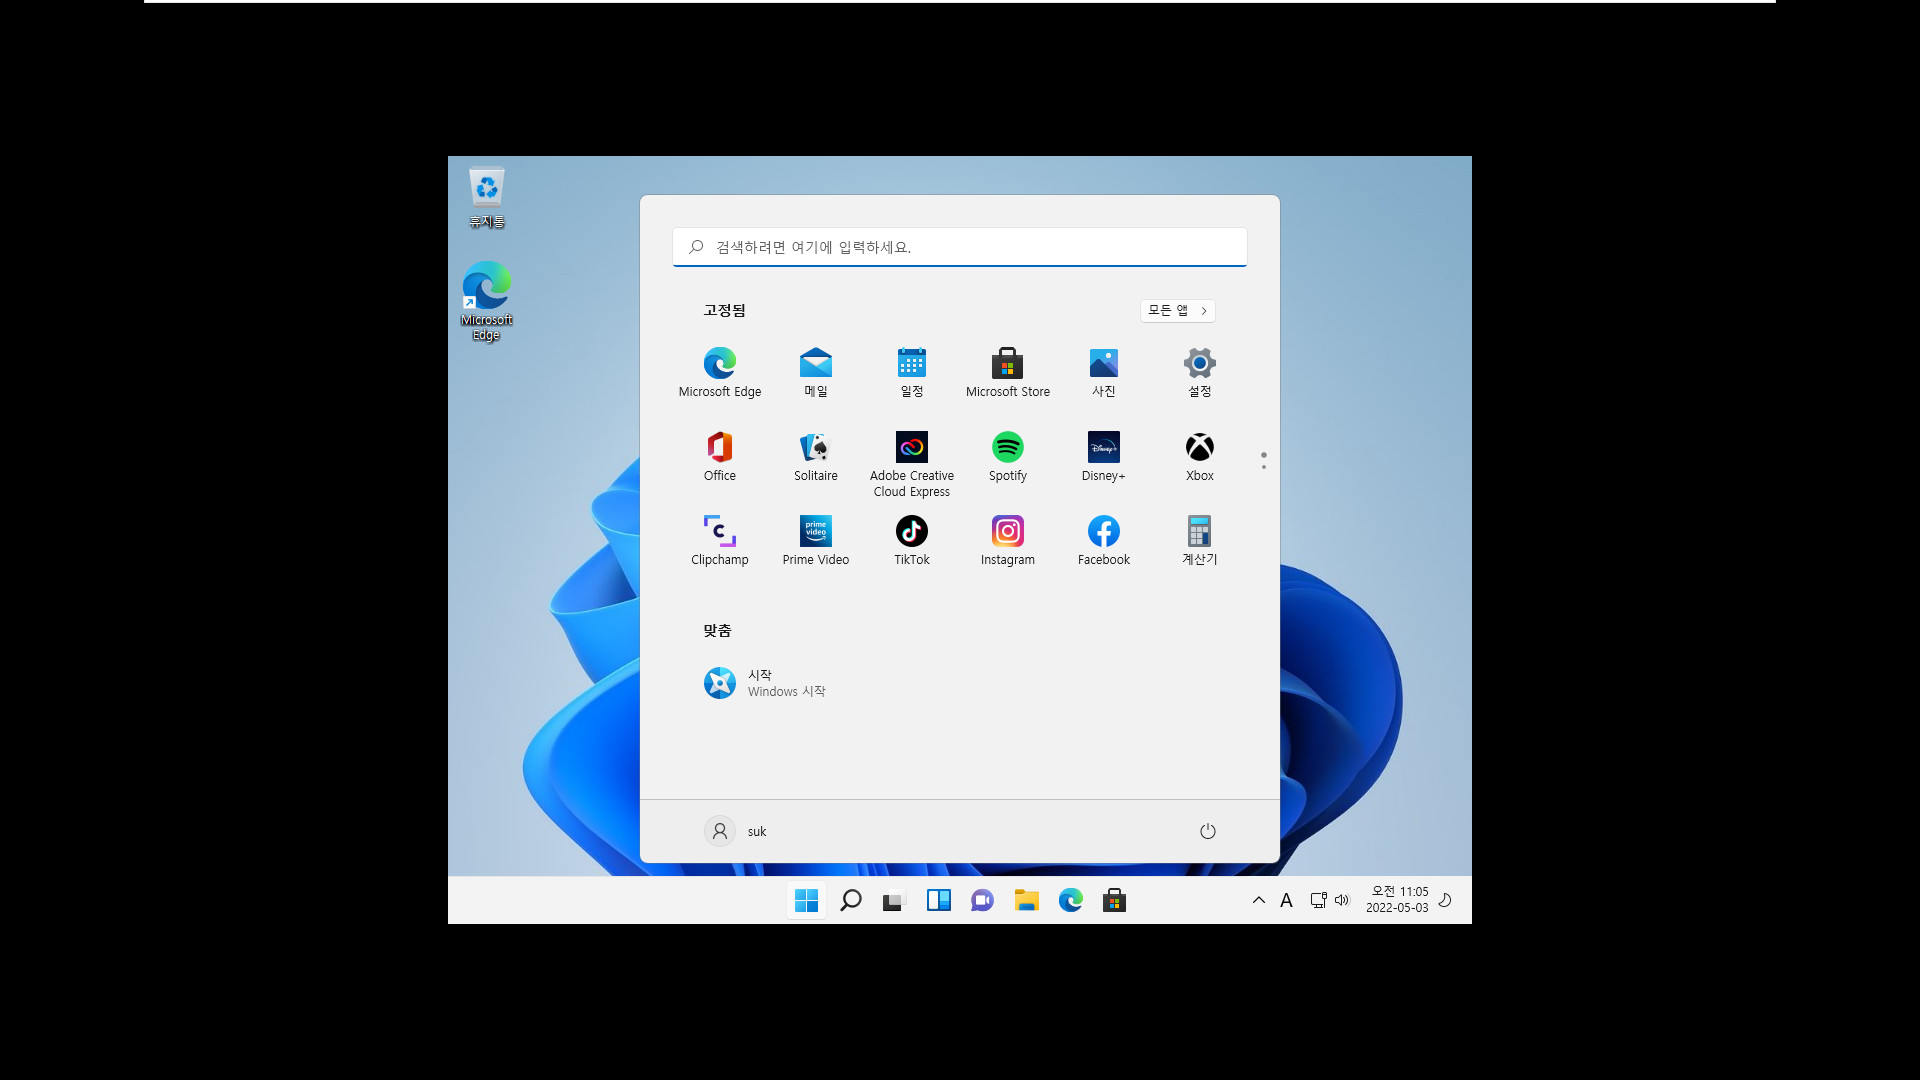The width and height of the screenshot is (1920, 1080).
Task: Open Search from the taskbar
Action: tap(851, 901)
